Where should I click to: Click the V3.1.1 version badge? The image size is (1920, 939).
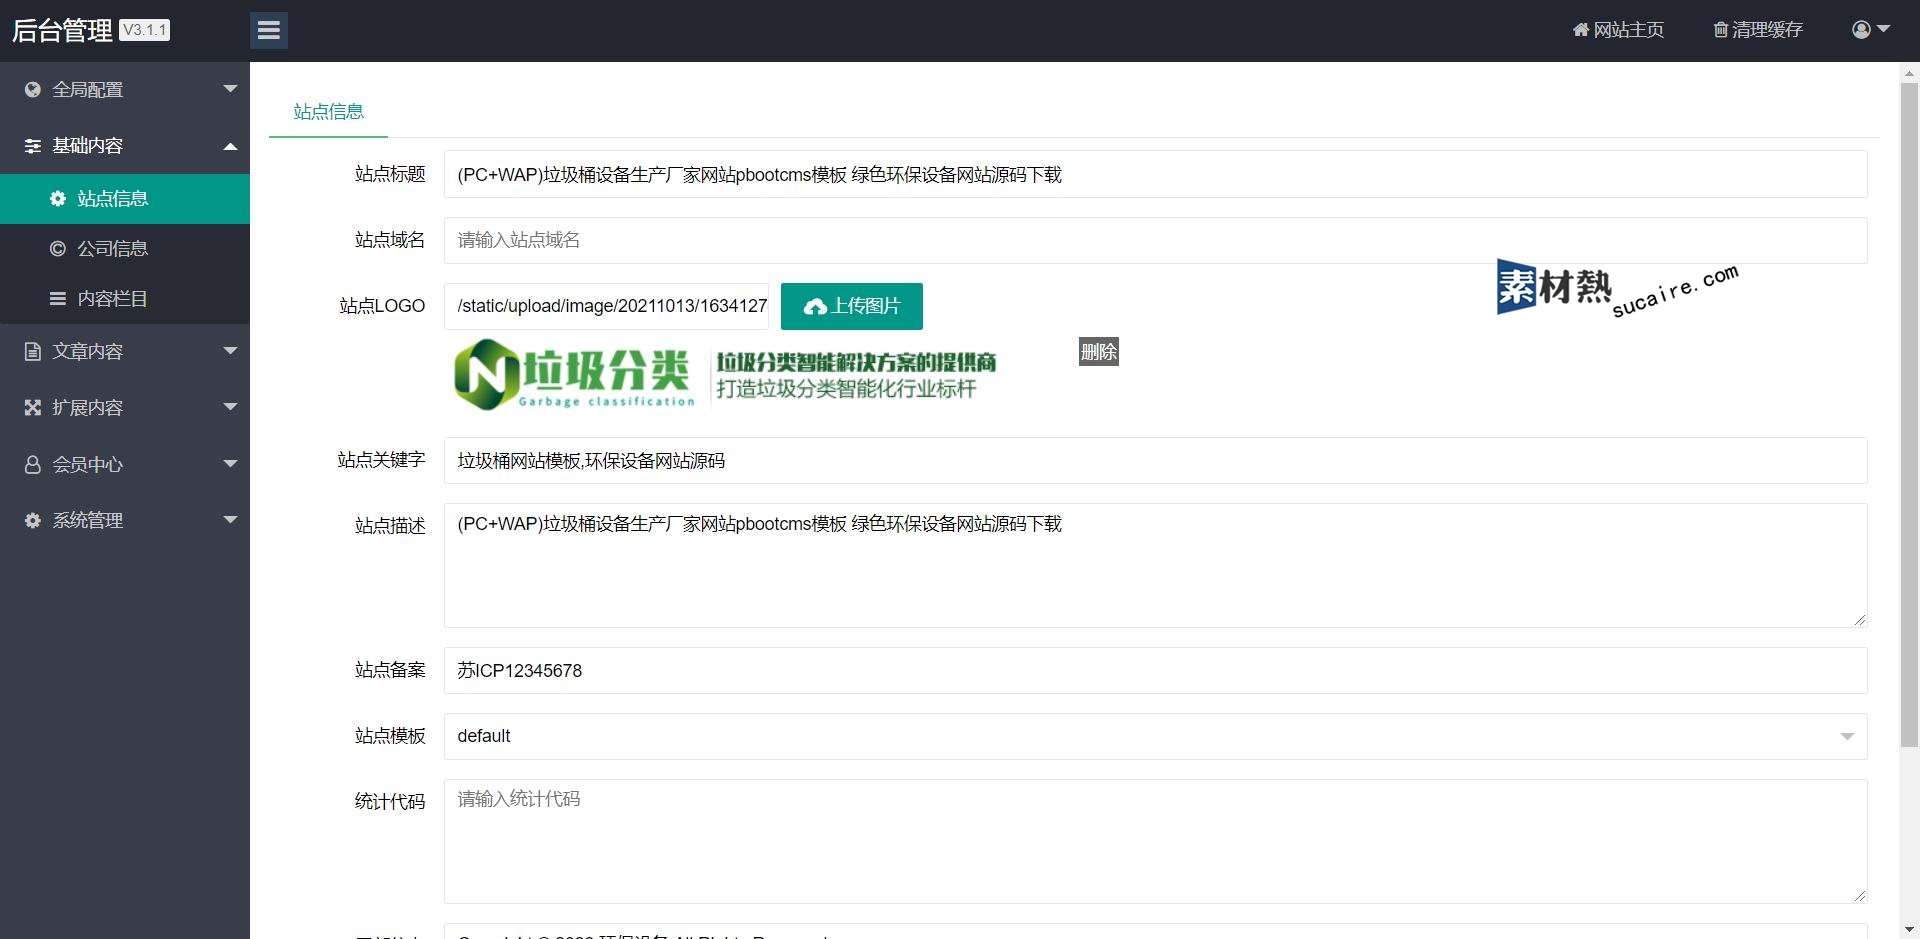pos(144,30)
